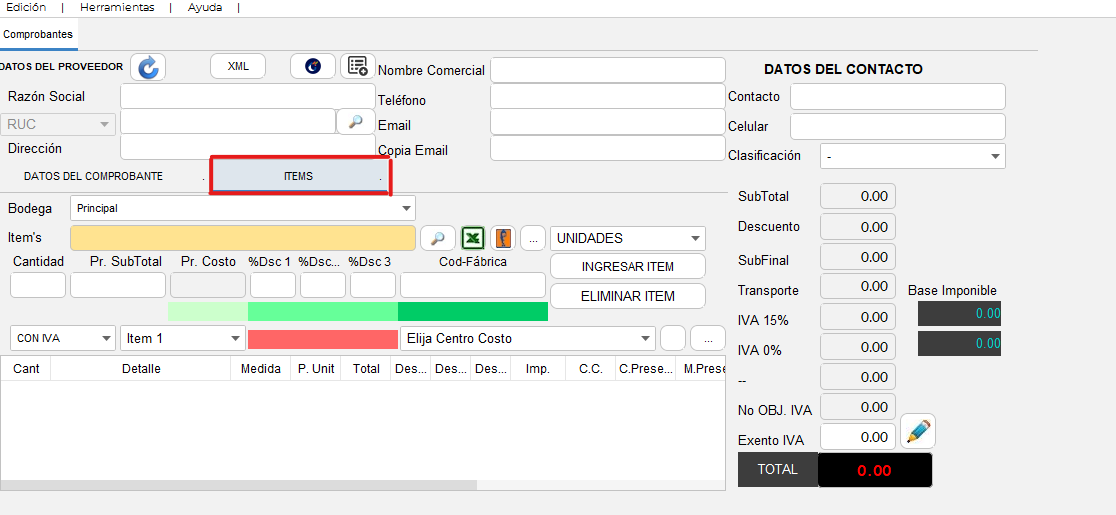Click the Razón Social input field
1116x515 pixels.
pos(247,97)
